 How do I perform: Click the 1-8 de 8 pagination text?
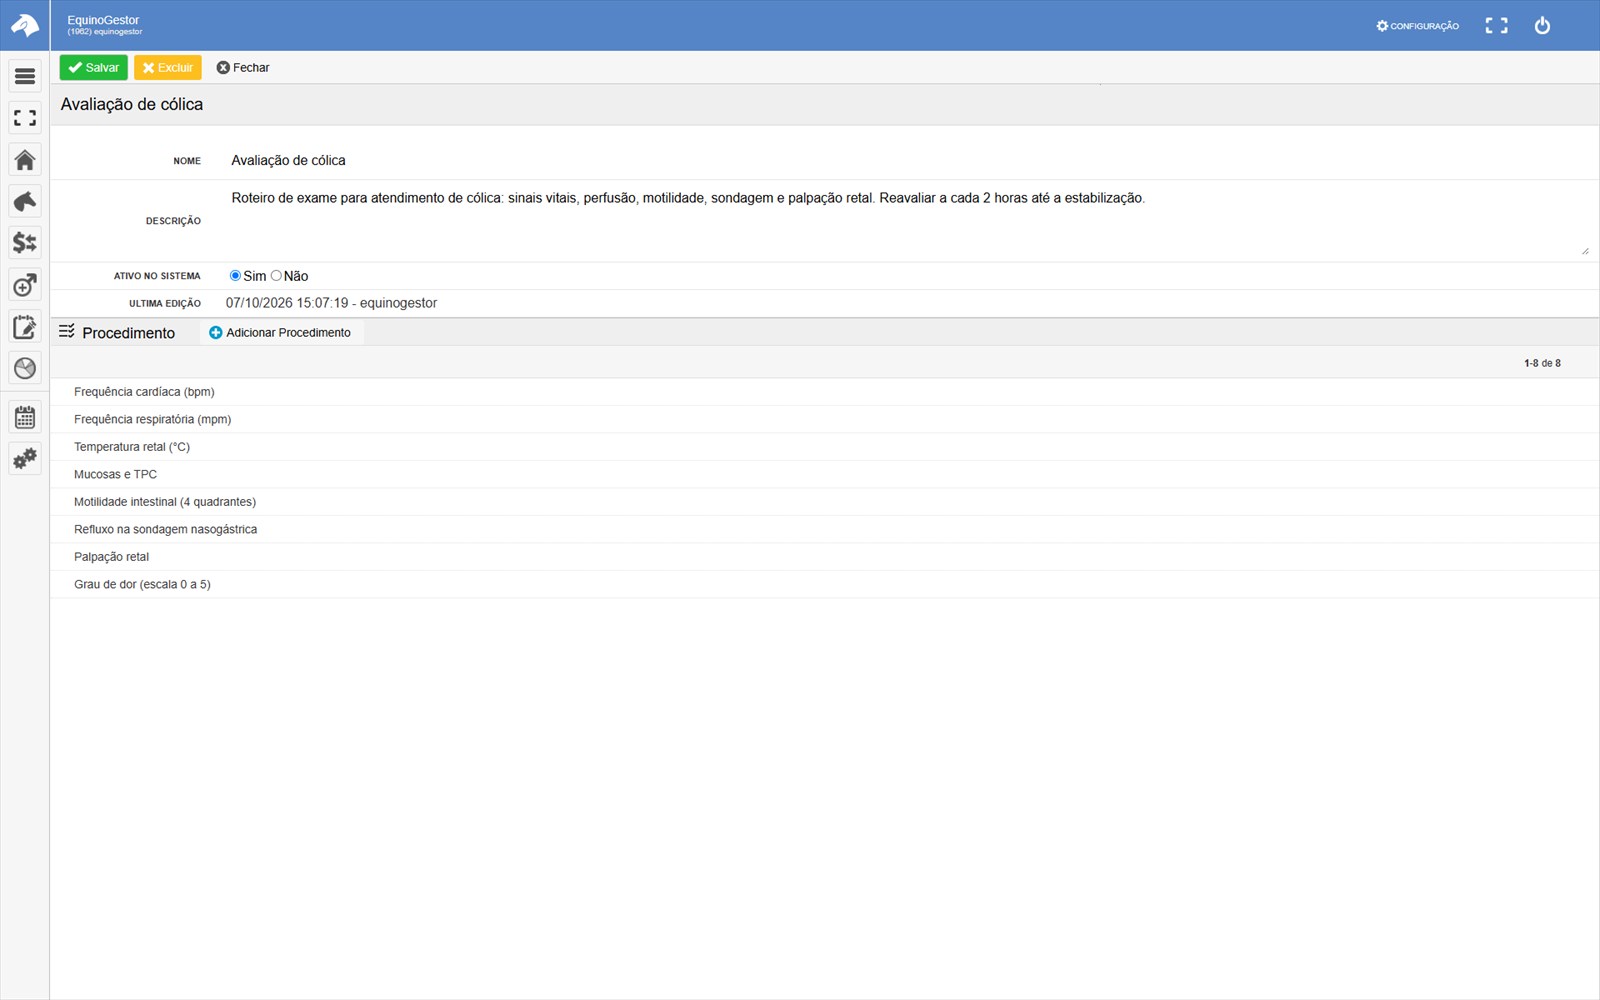[1542, 363]
